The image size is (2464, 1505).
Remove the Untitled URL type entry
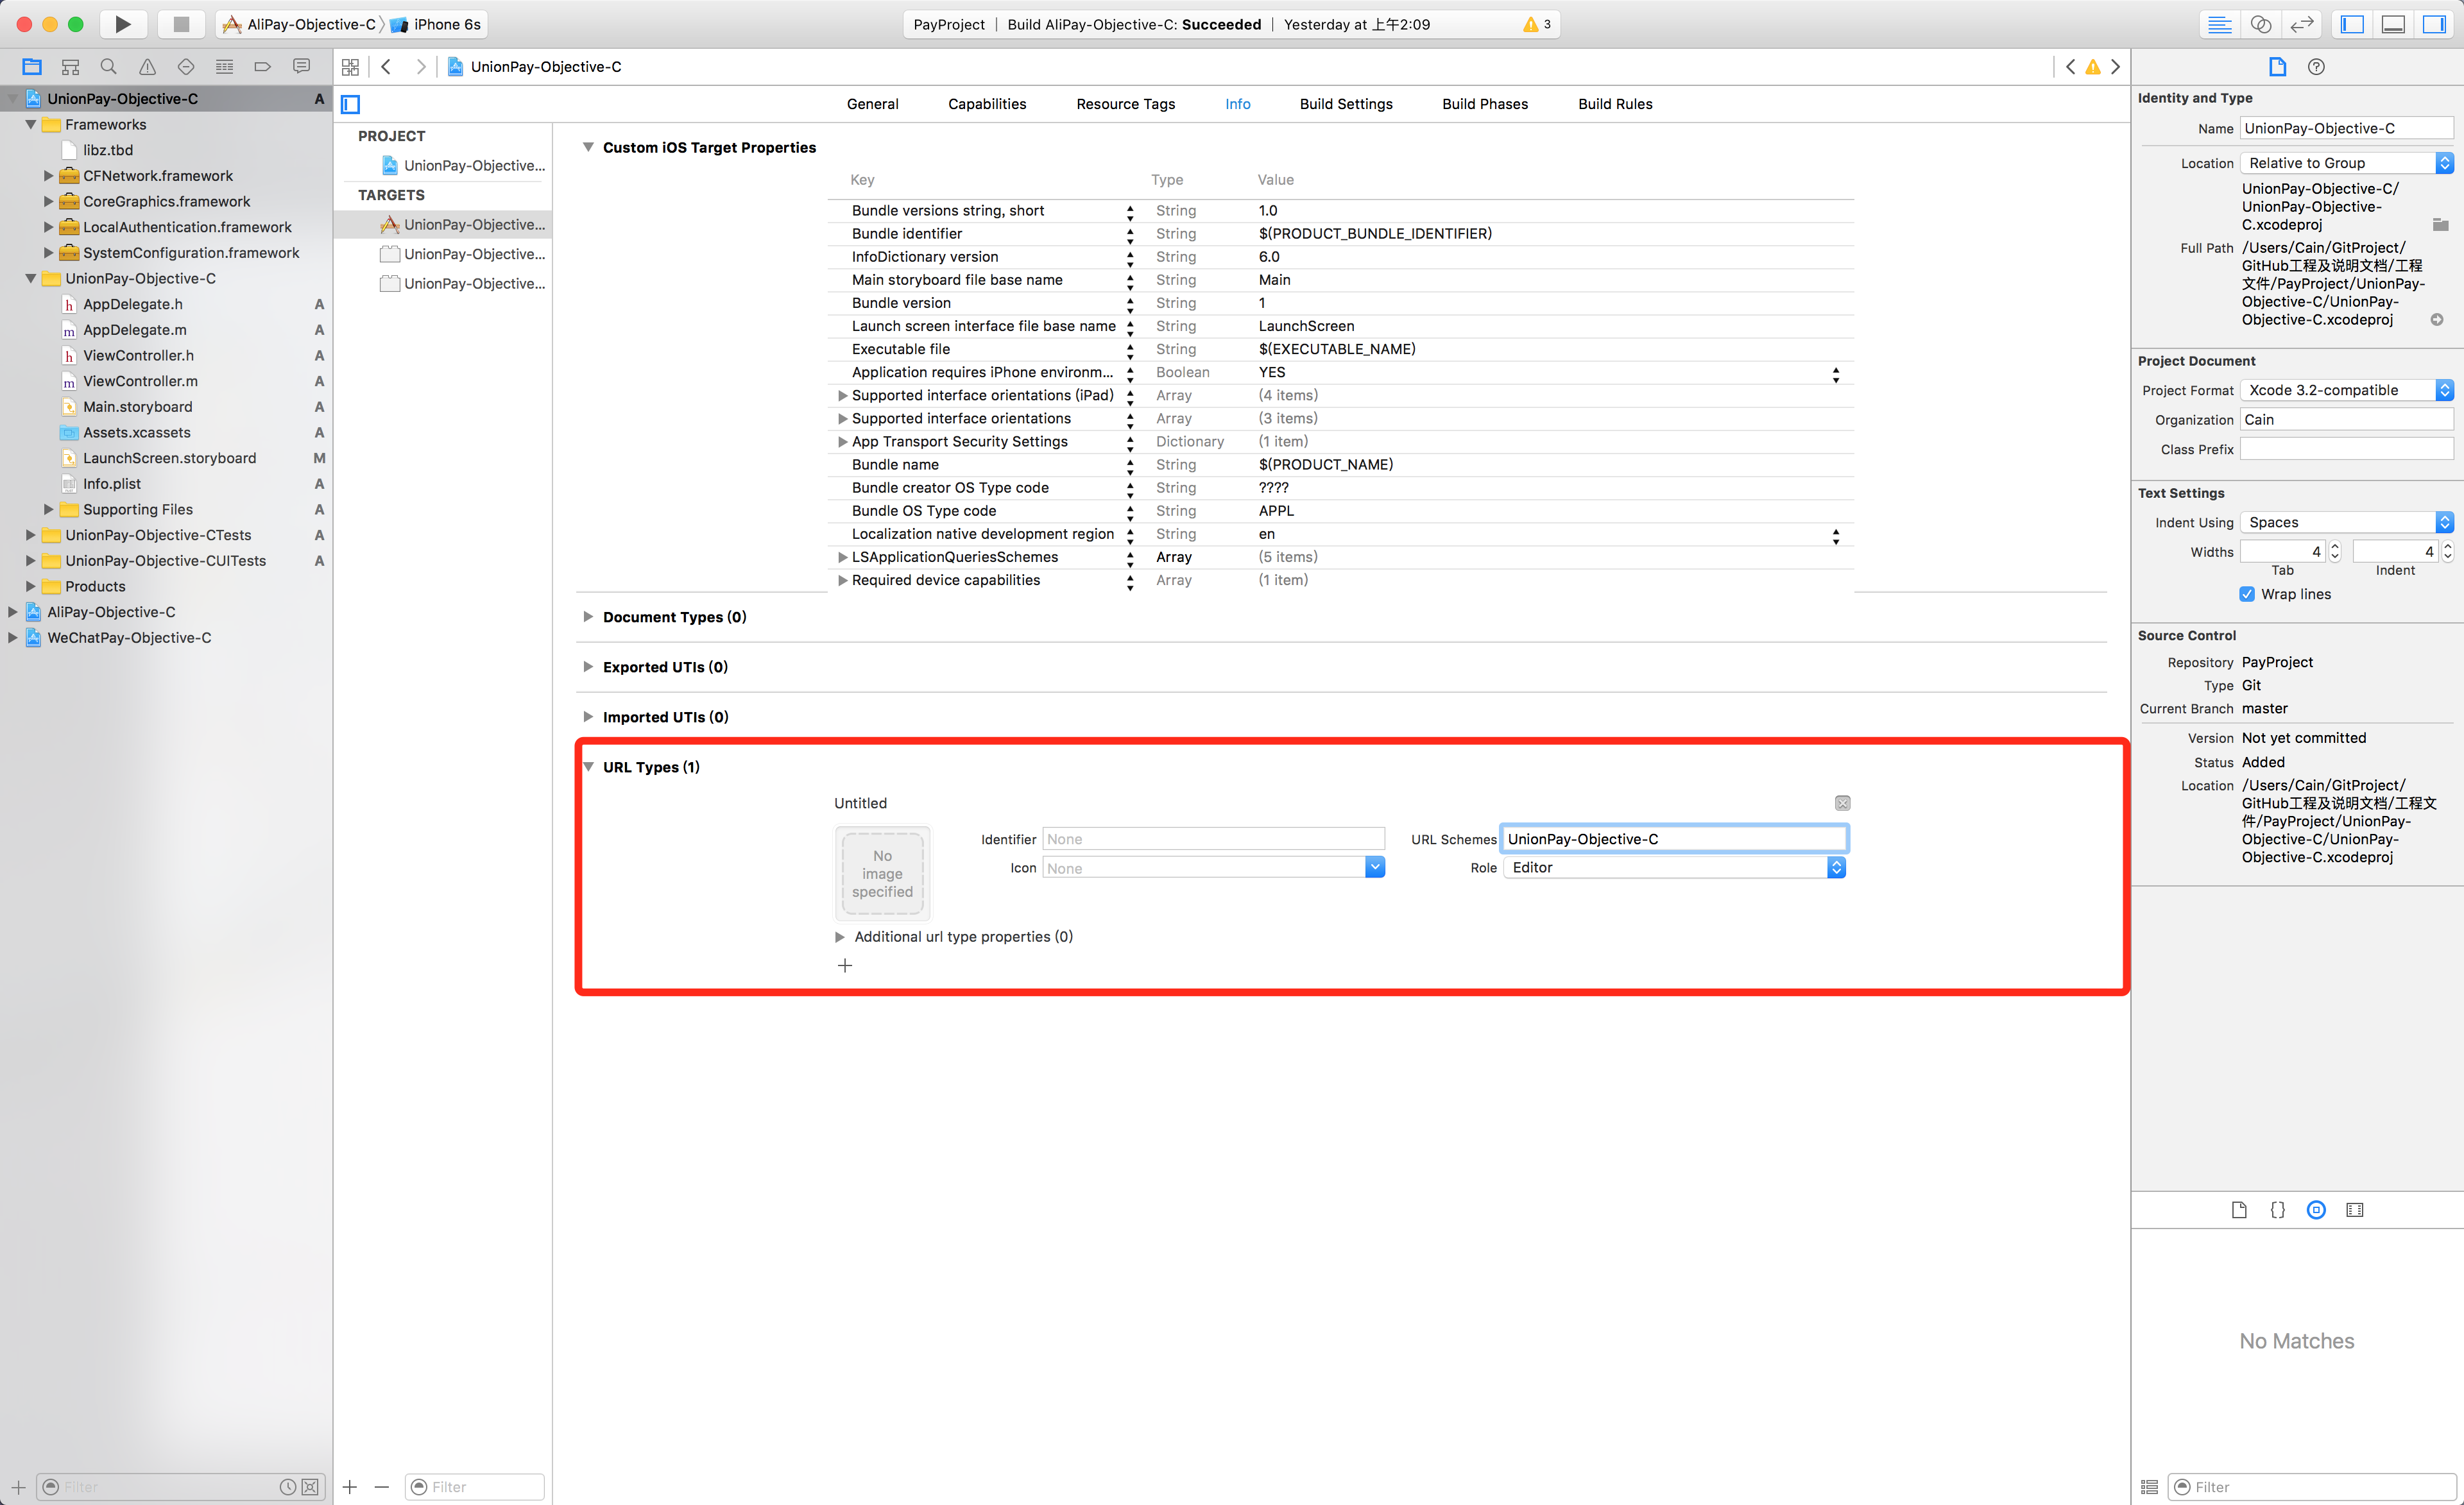1842,803
